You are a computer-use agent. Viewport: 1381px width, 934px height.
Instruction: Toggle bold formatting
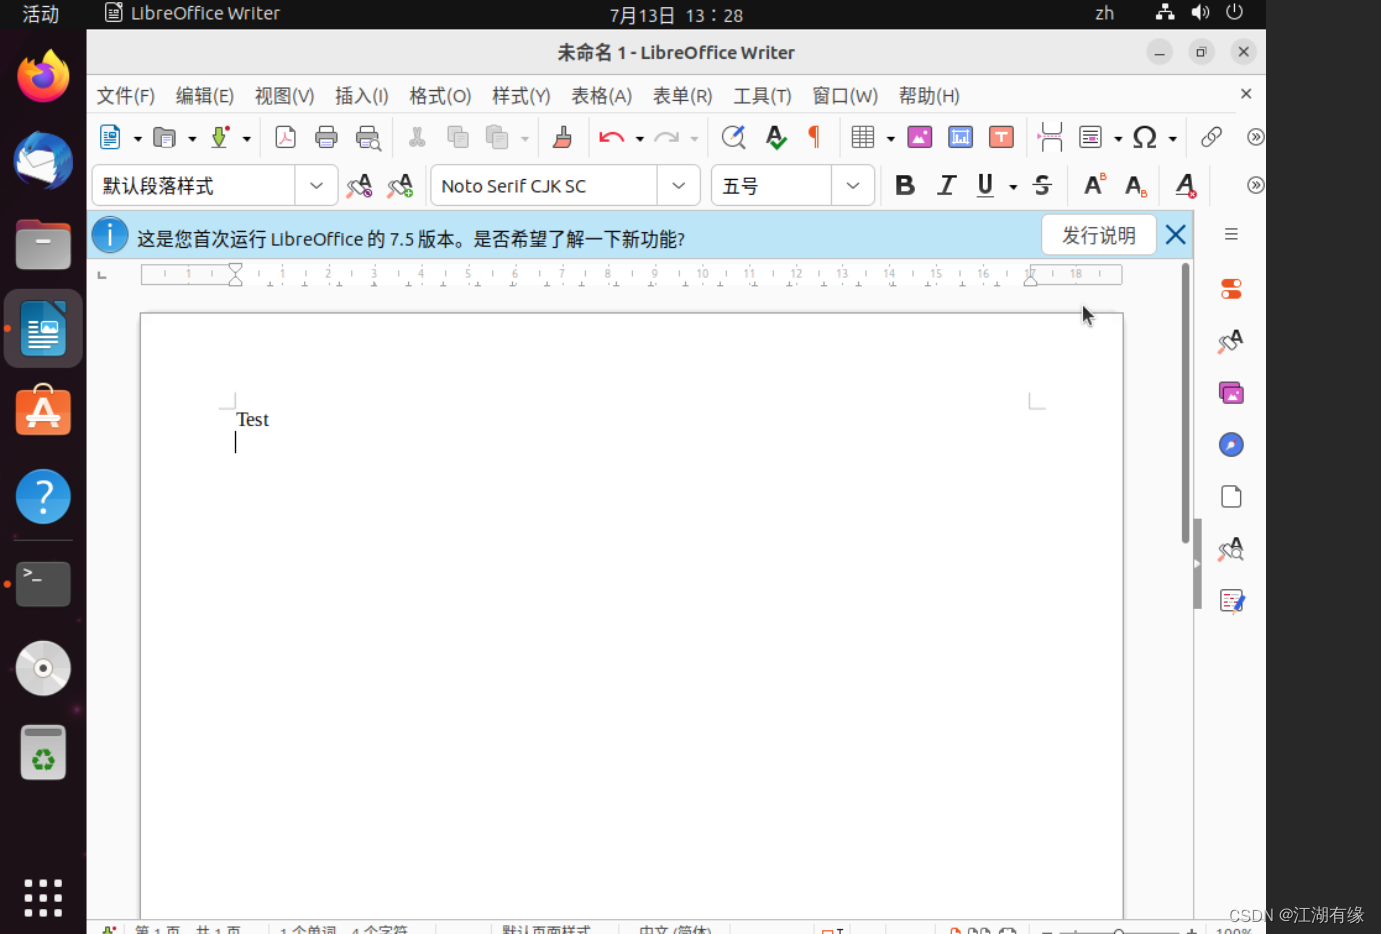(x=905, y=185)
